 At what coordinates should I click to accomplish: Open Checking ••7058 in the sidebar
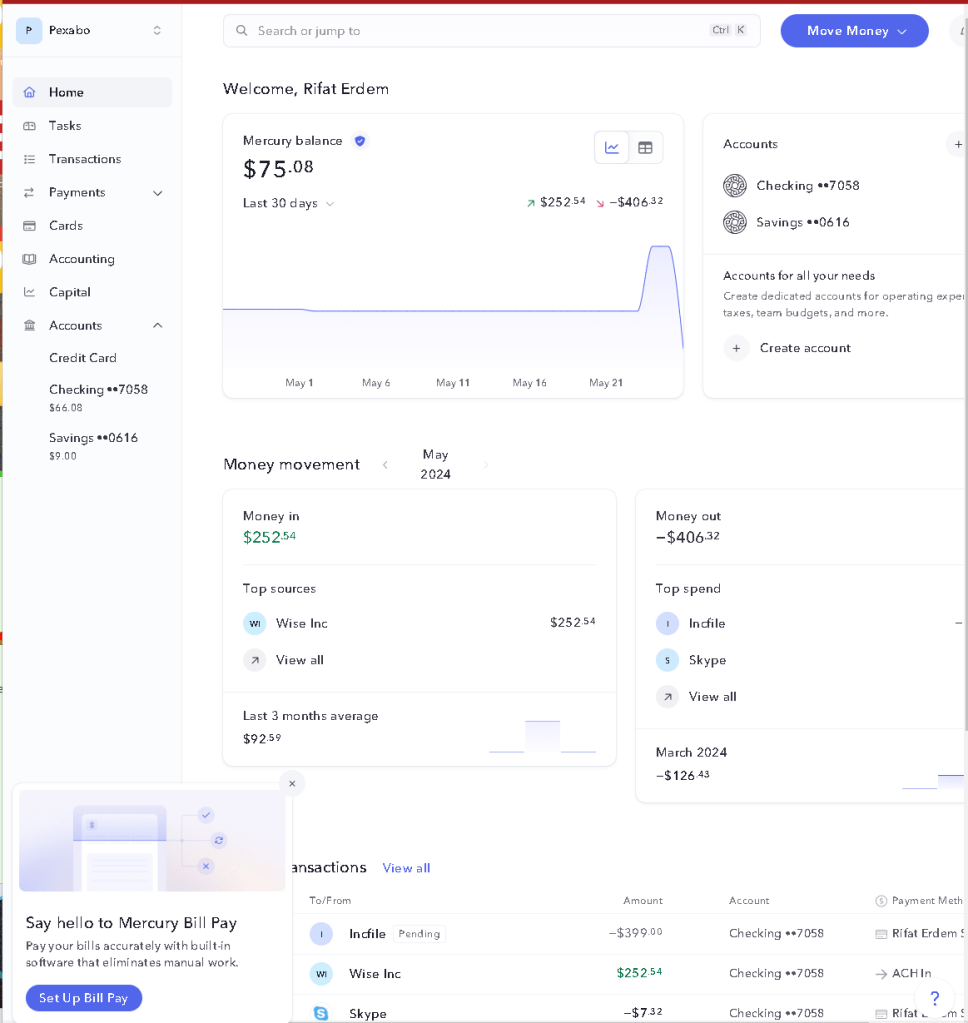click(x=98, y=397)
